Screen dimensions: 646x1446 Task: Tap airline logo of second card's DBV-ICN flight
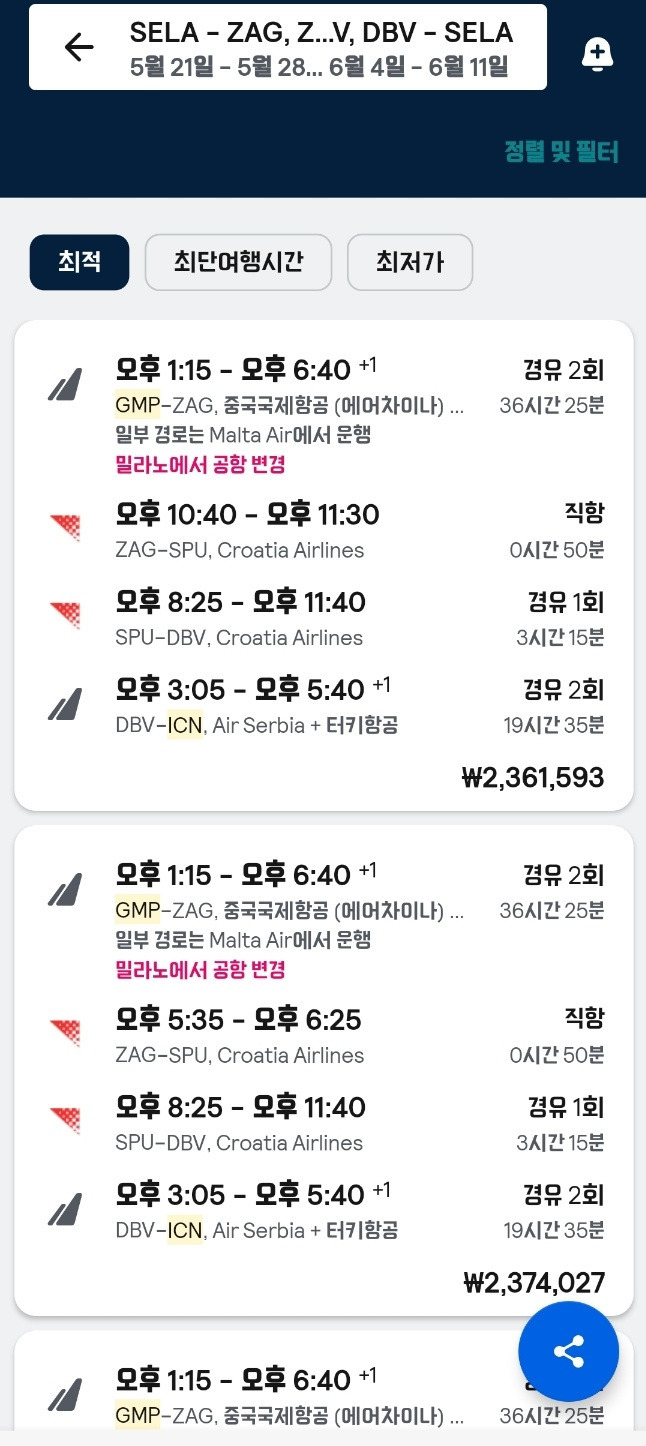(65, 1209)
